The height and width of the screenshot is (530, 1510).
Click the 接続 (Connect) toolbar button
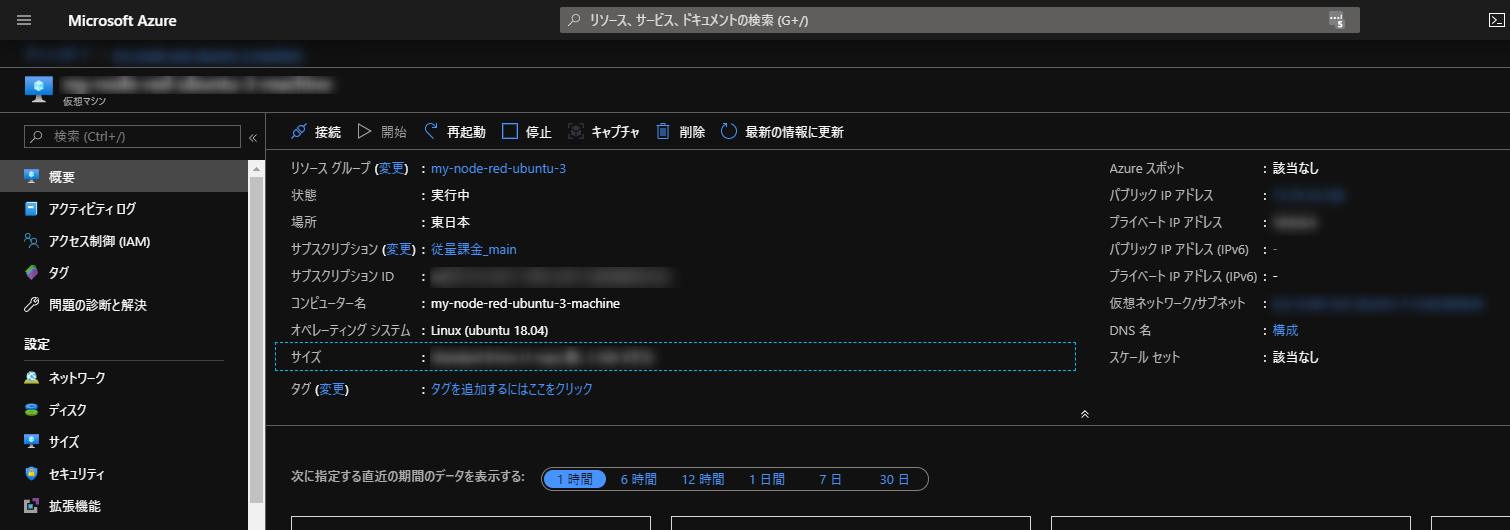click(315, 132)
